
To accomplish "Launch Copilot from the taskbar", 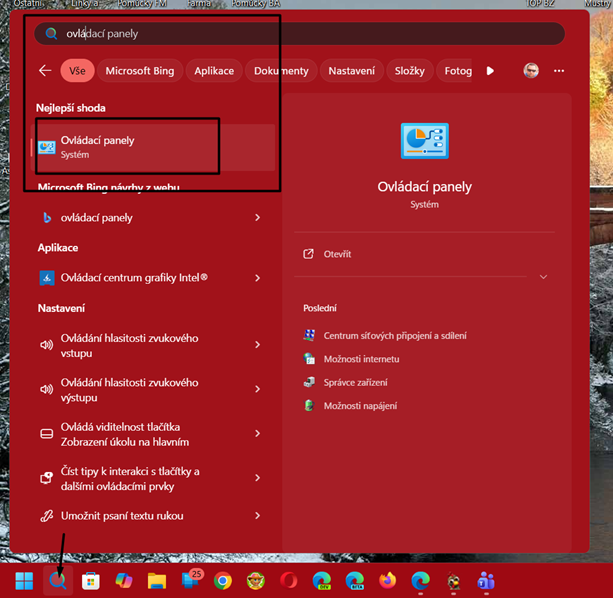I will pos(124,581).
